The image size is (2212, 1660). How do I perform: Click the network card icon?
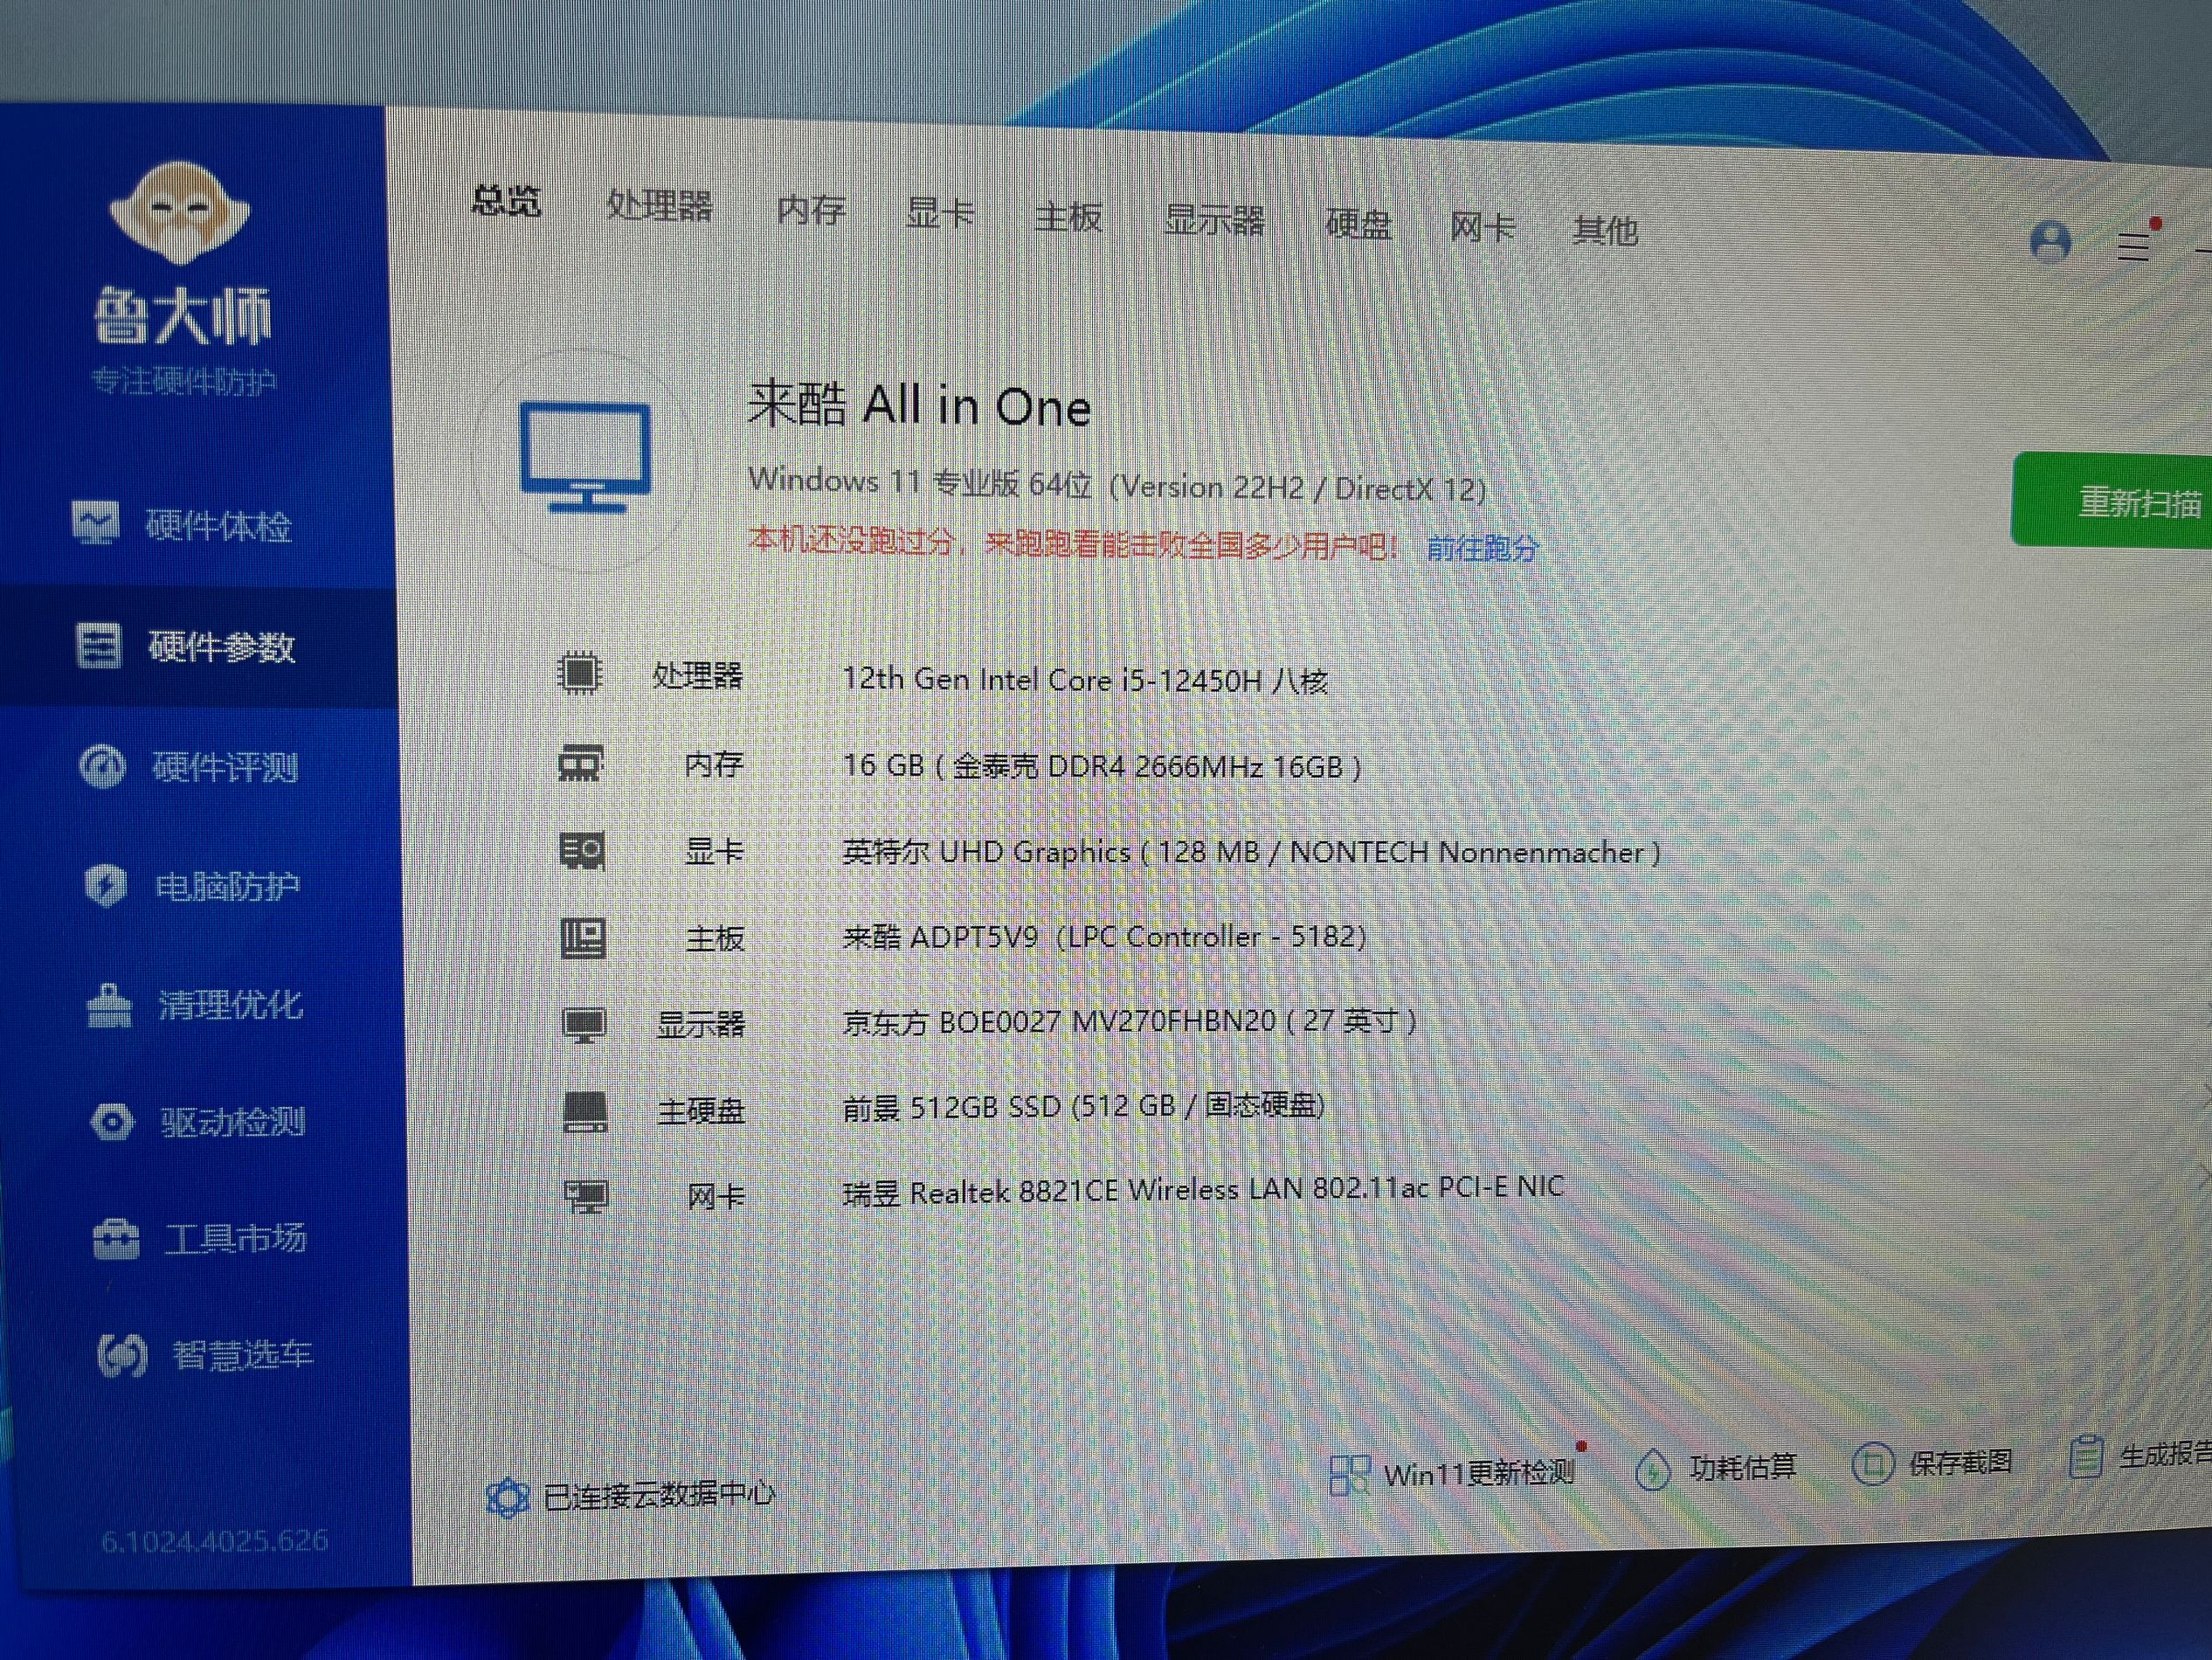point(586,1196)
